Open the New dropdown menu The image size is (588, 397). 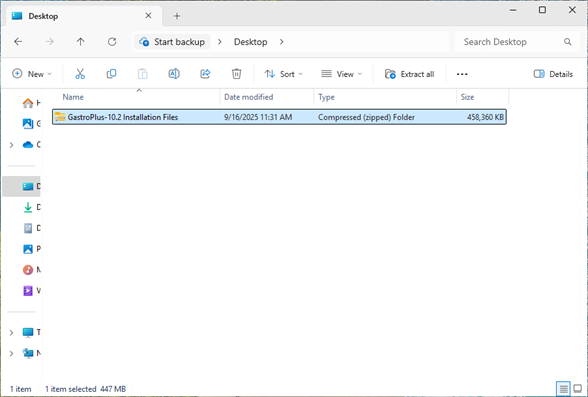coord(32,74)
